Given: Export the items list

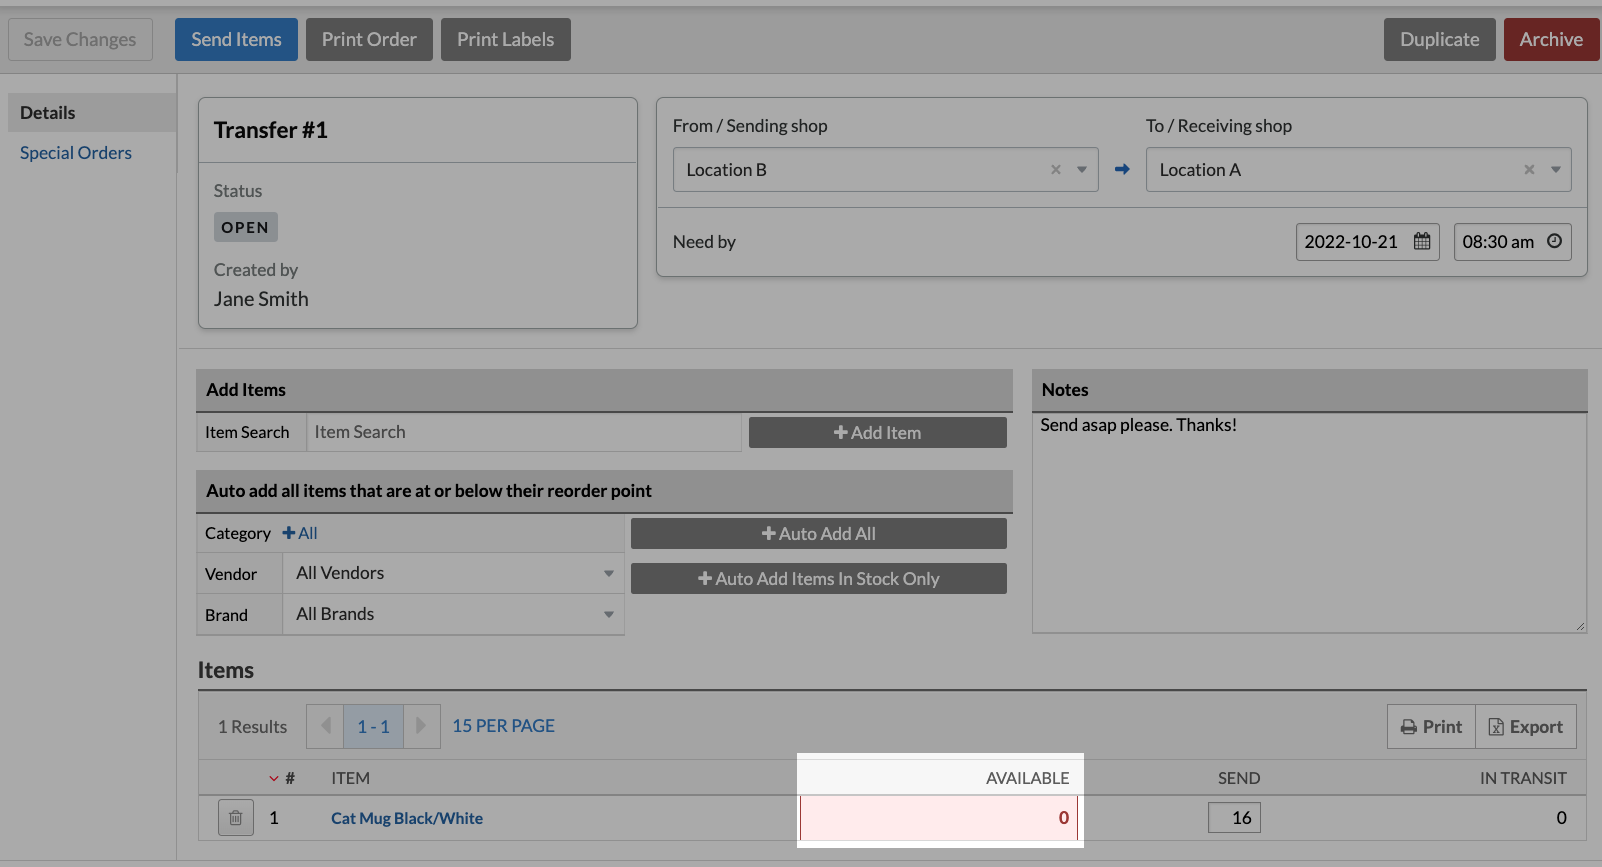Looking at the screenshot, I should tap(1525, 727).
